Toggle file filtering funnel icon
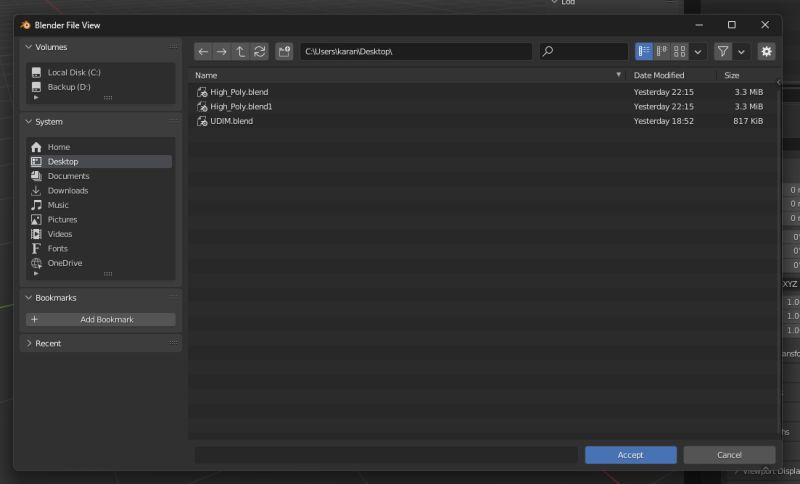The width and height of the screenshot is (800, 484). pyautogui.click(x=723, y=52)
